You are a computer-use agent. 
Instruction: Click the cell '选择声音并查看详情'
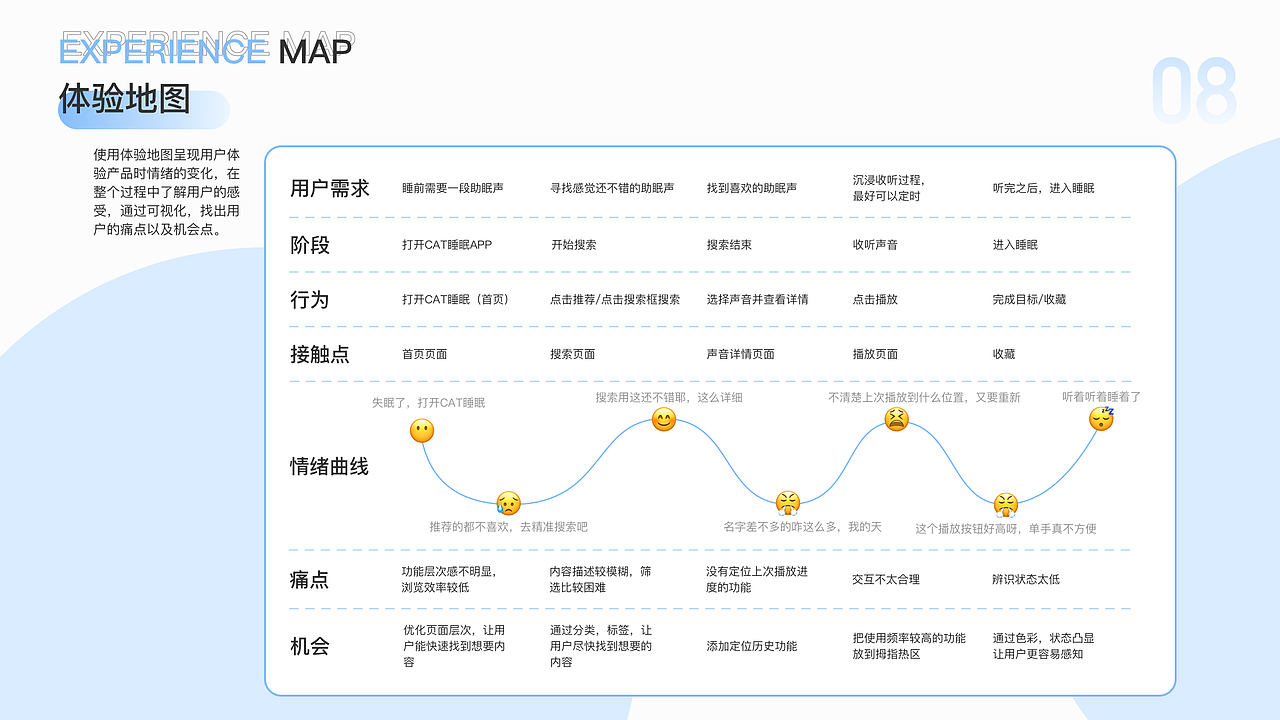pyautogui.click(x=758, y=299)
